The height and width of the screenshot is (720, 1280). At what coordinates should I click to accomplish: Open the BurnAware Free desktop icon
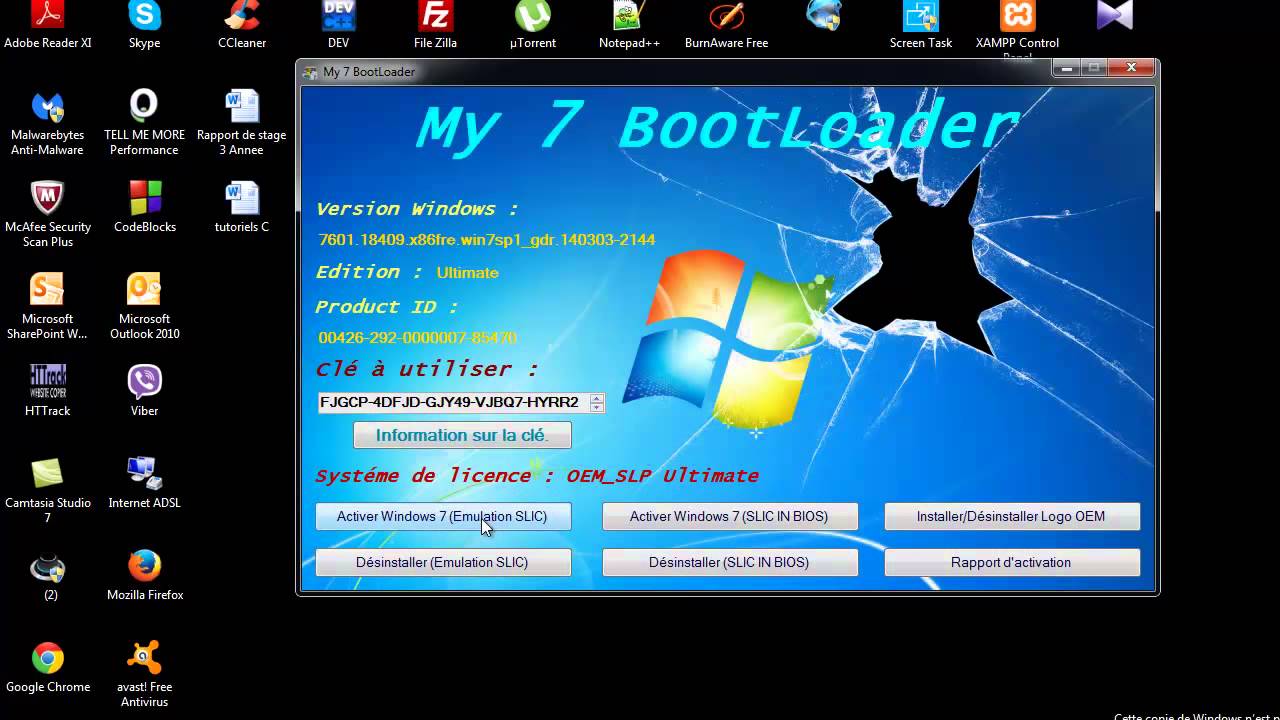[726, 26]
